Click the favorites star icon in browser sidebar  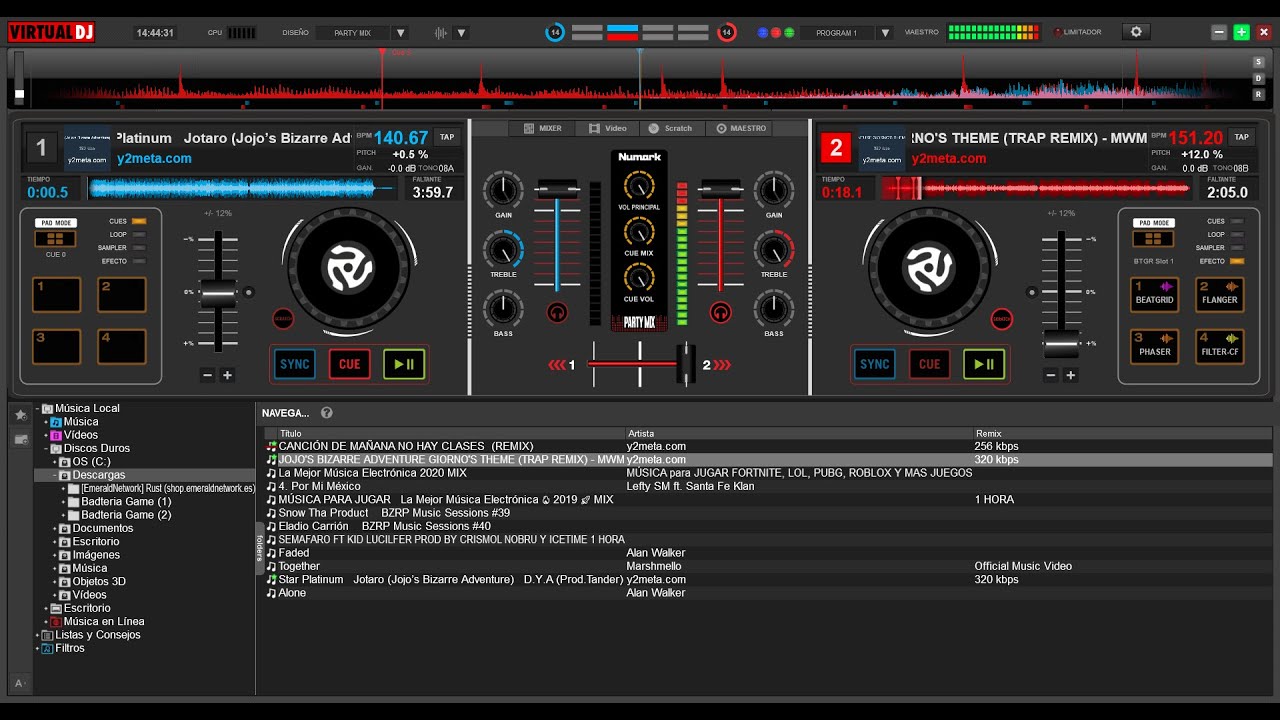pos(20,414)
